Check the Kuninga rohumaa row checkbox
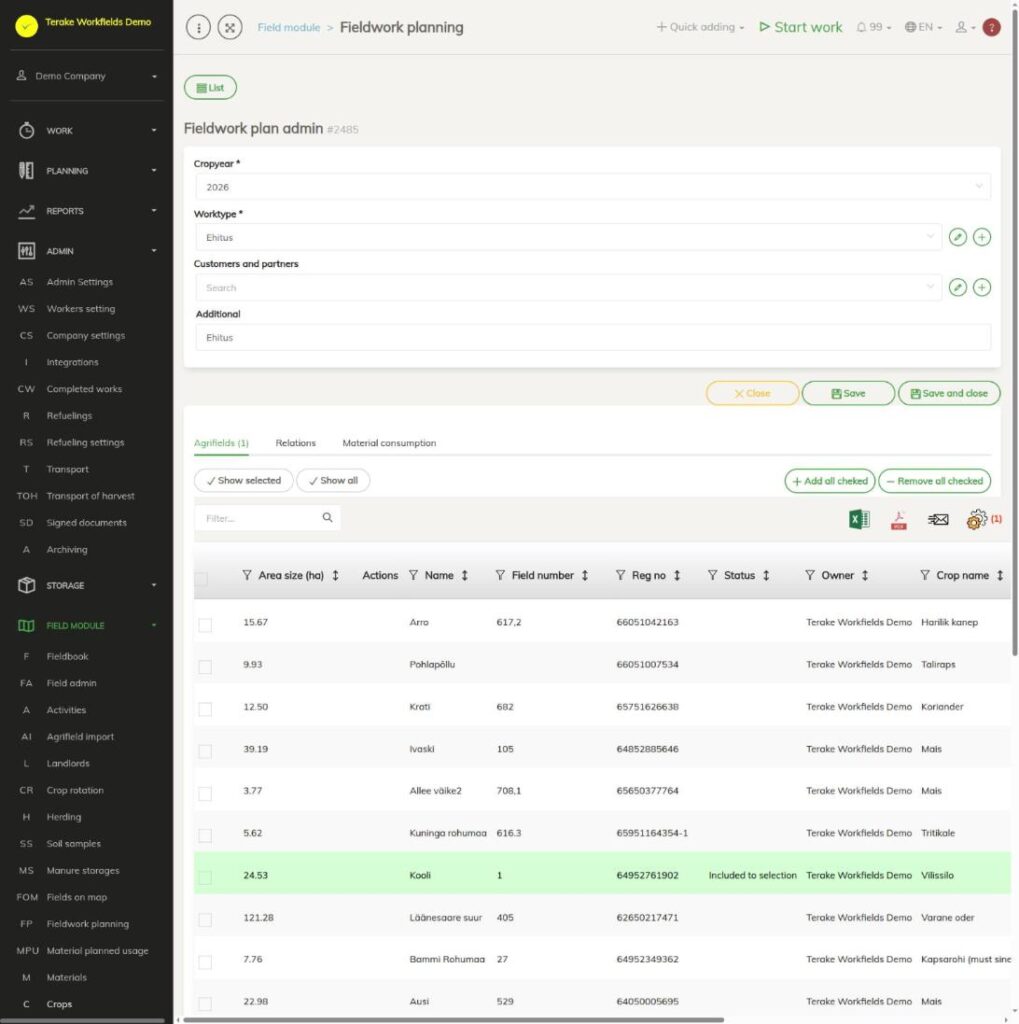Image resolution: width=1019 pixels, height=1024 pixels. [205, 836]
